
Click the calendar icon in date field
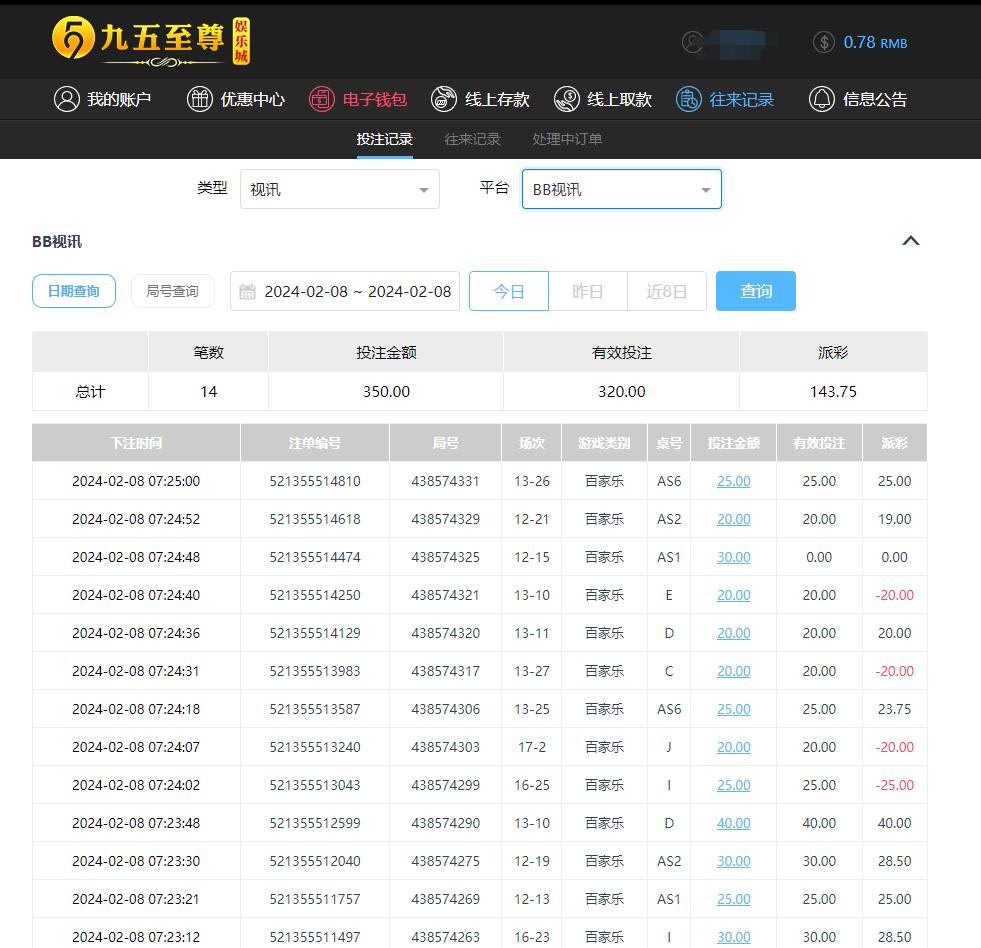248,292
